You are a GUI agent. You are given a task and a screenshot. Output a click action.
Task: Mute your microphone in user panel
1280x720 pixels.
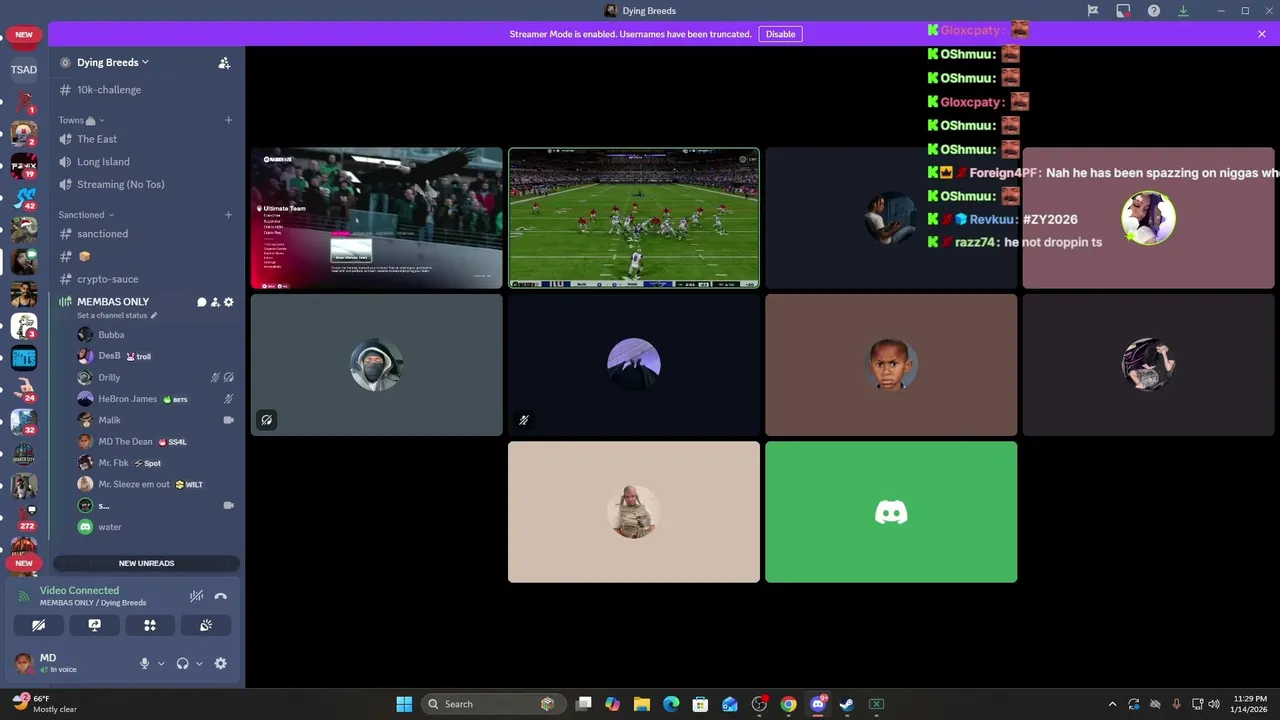click(144, 663)
